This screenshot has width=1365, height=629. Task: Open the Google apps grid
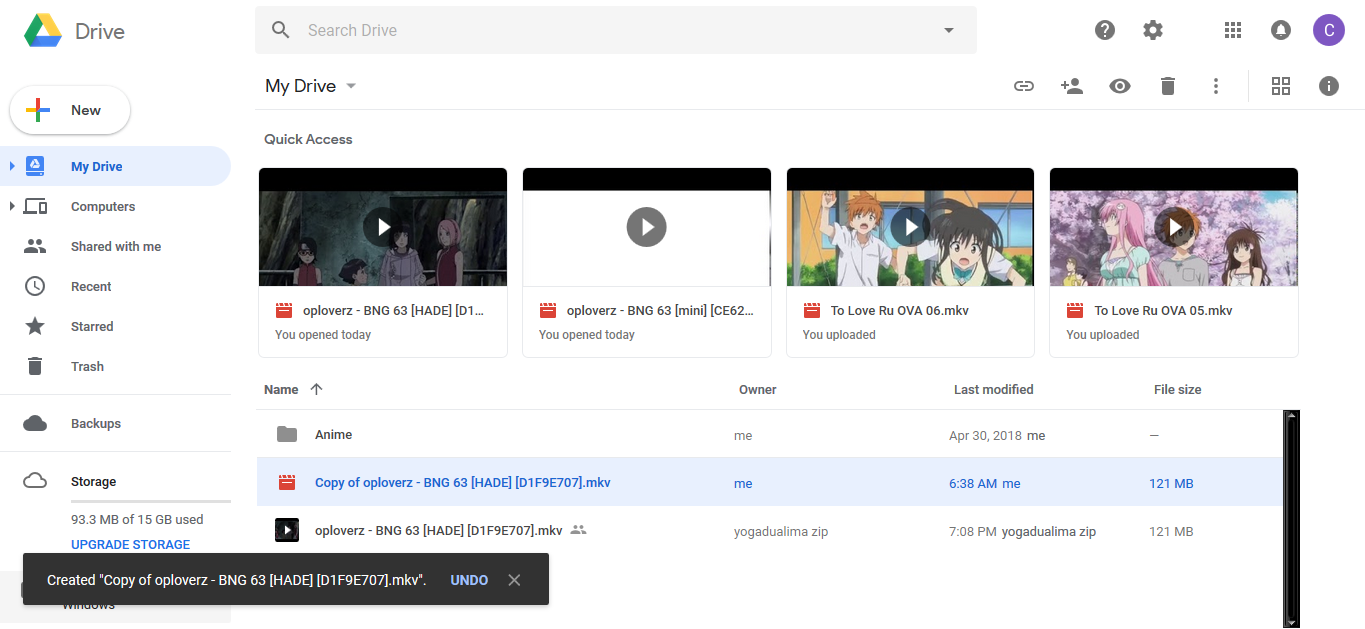click(1233, 30)
